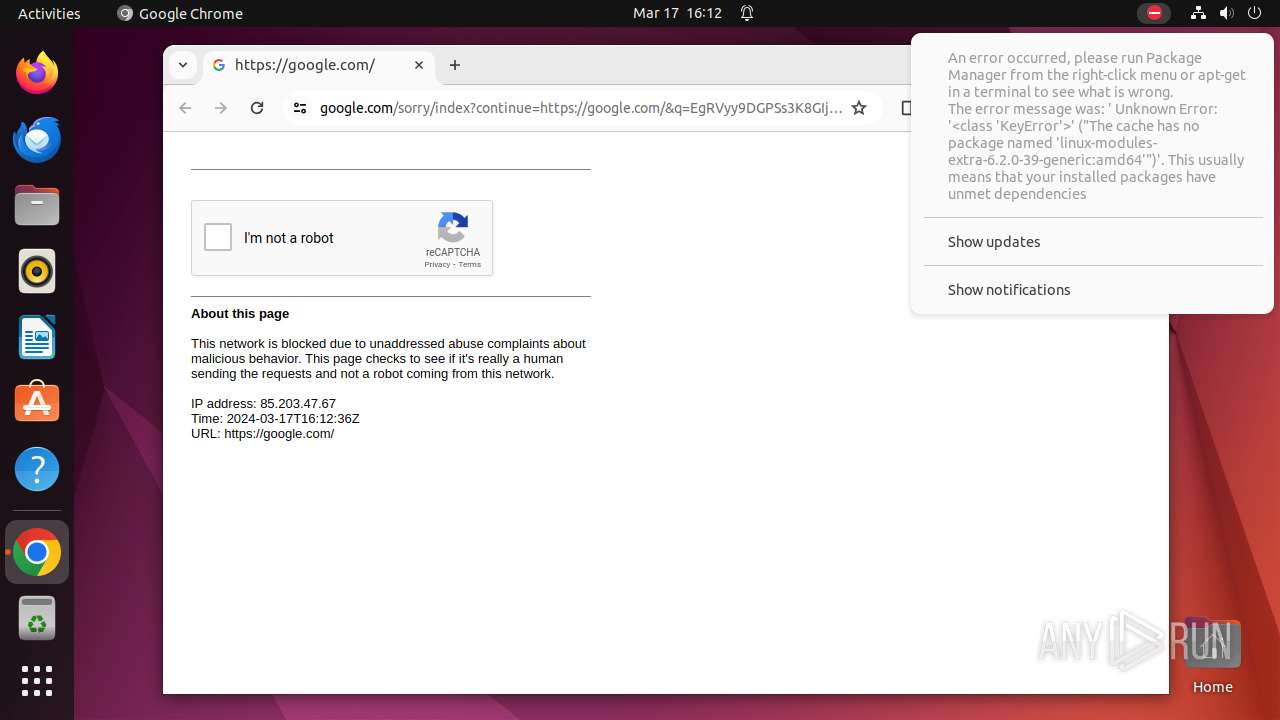Click the Google Chrome dock icon

pyautogui.click(x=37, y=552)
